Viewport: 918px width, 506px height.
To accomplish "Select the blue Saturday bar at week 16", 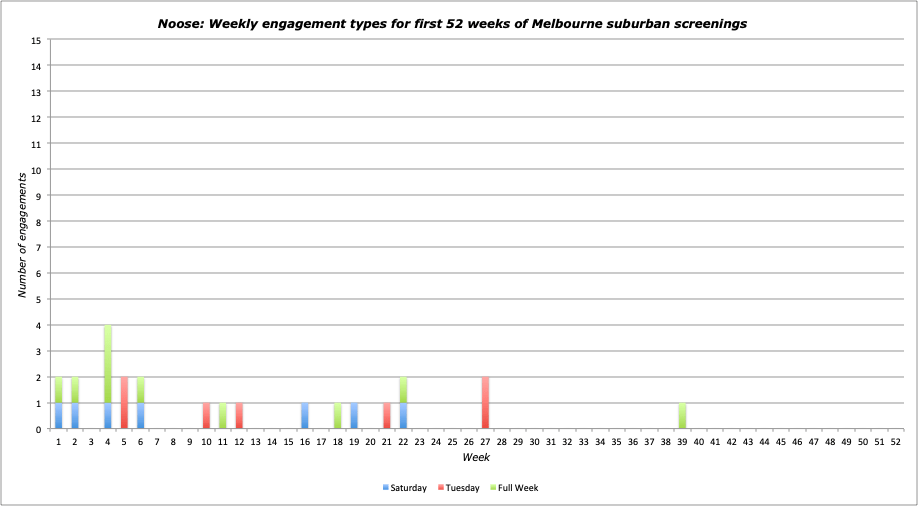I will click(x=305, y=416).
